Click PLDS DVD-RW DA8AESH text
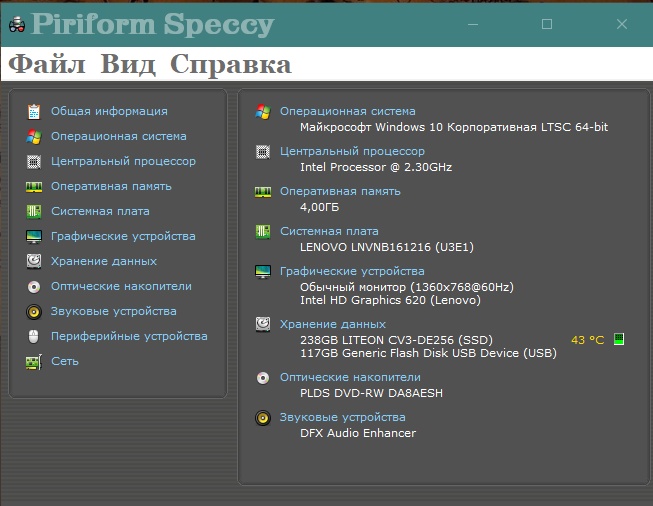The width and height of the screenshot is (653, 506). click(x=371, y=393)
